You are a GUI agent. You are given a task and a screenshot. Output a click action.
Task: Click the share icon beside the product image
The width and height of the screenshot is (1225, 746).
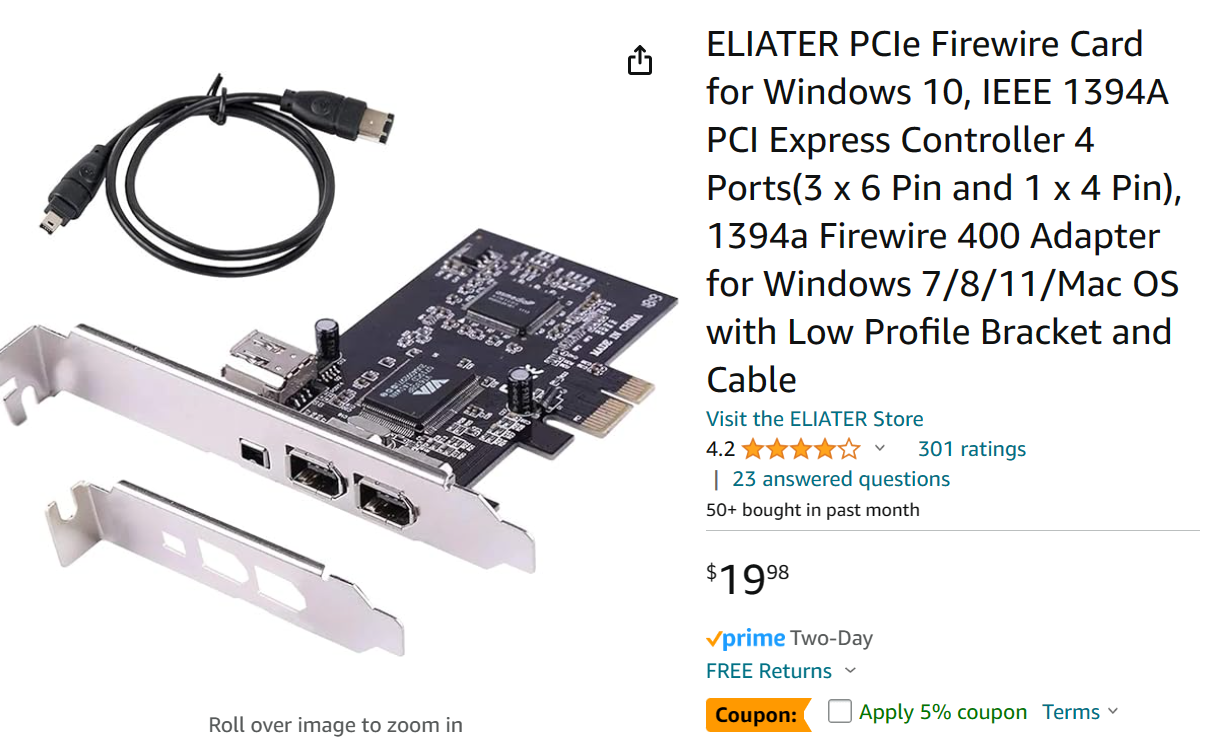click(640, 61)
